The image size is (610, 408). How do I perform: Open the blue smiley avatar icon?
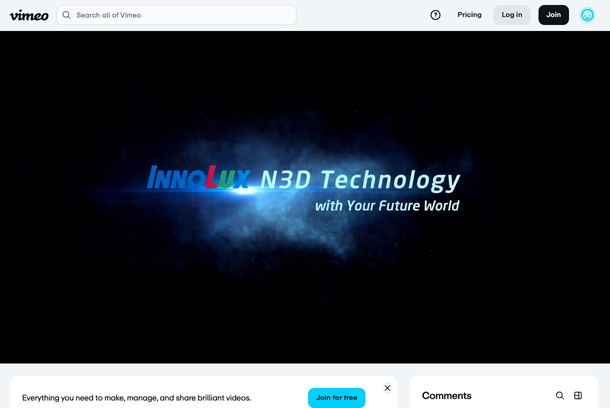click(x=587, y=15)
